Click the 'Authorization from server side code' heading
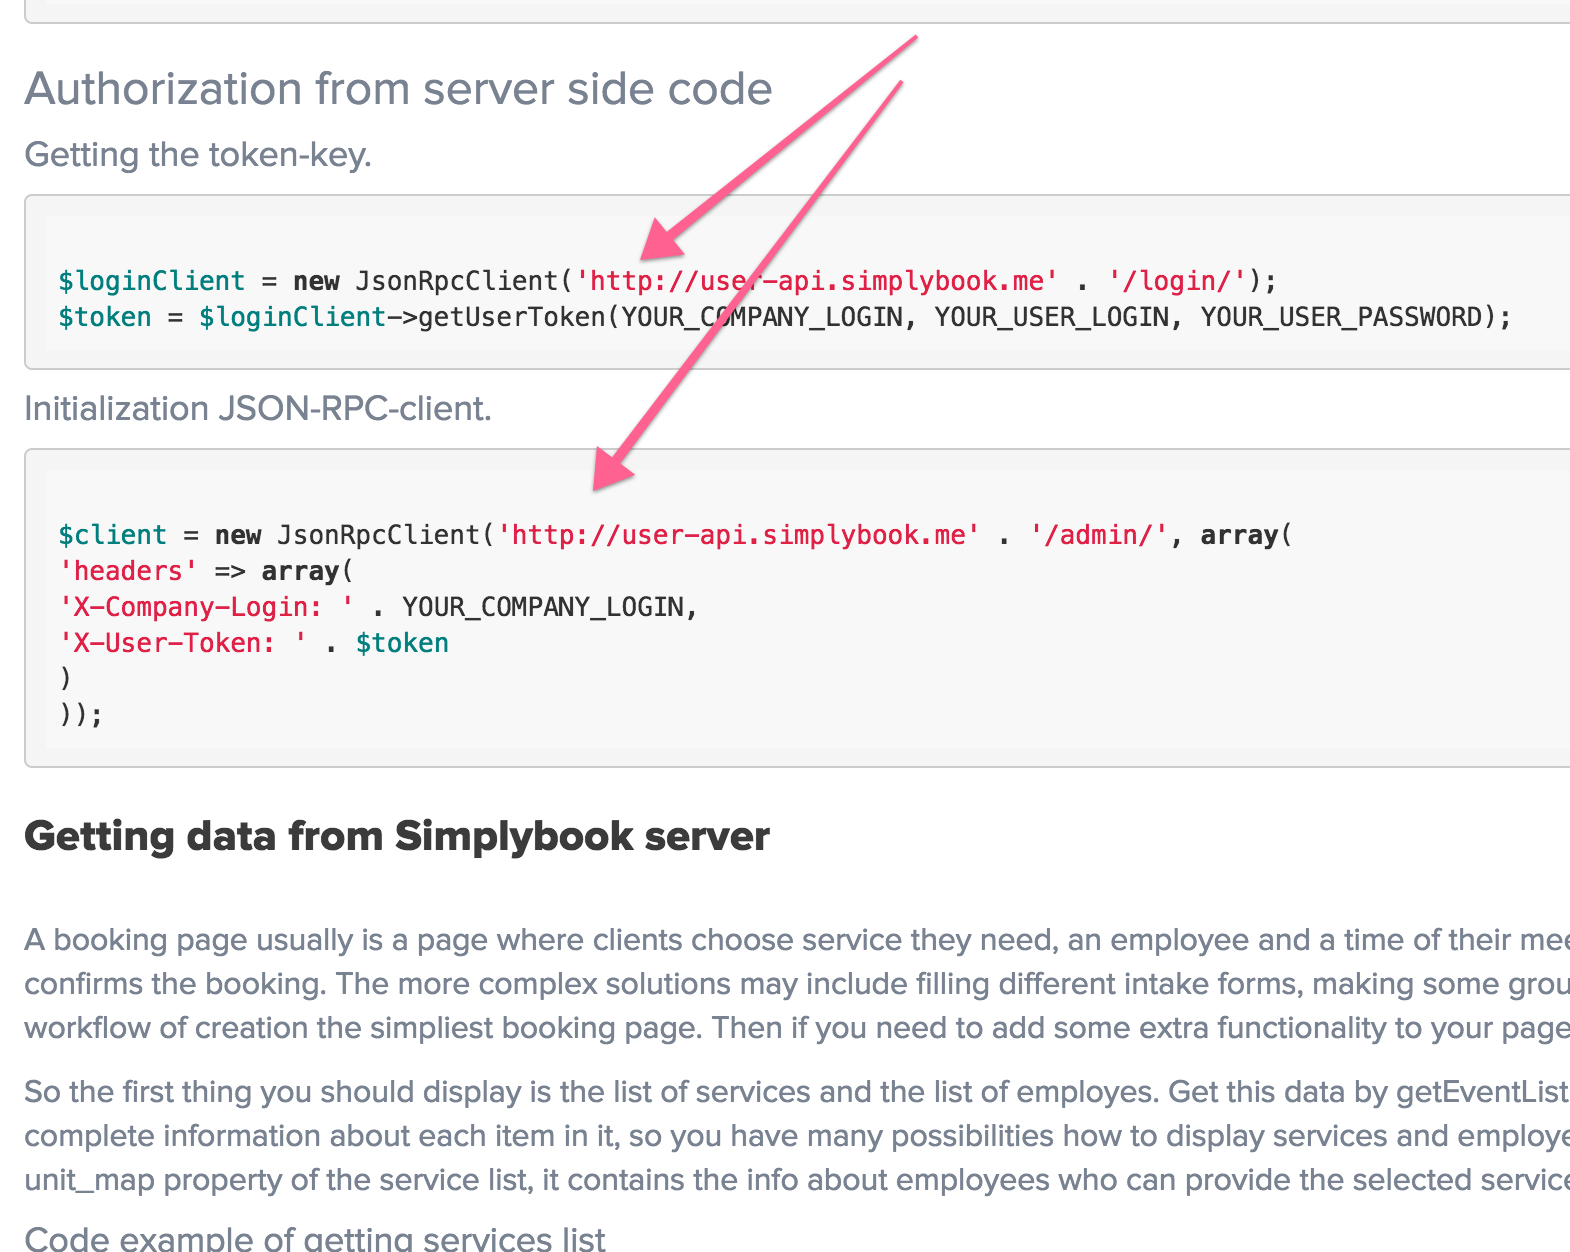 click(x=398, y=89)
